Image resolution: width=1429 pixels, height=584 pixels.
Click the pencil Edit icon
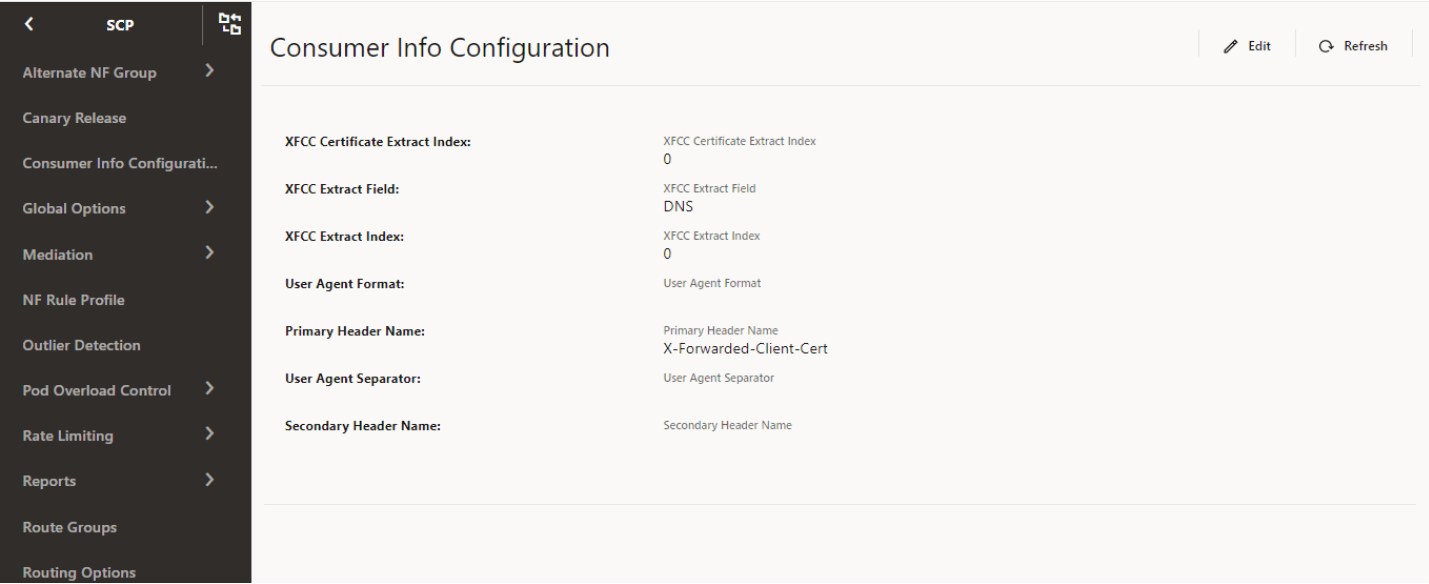click(1229, 47)
